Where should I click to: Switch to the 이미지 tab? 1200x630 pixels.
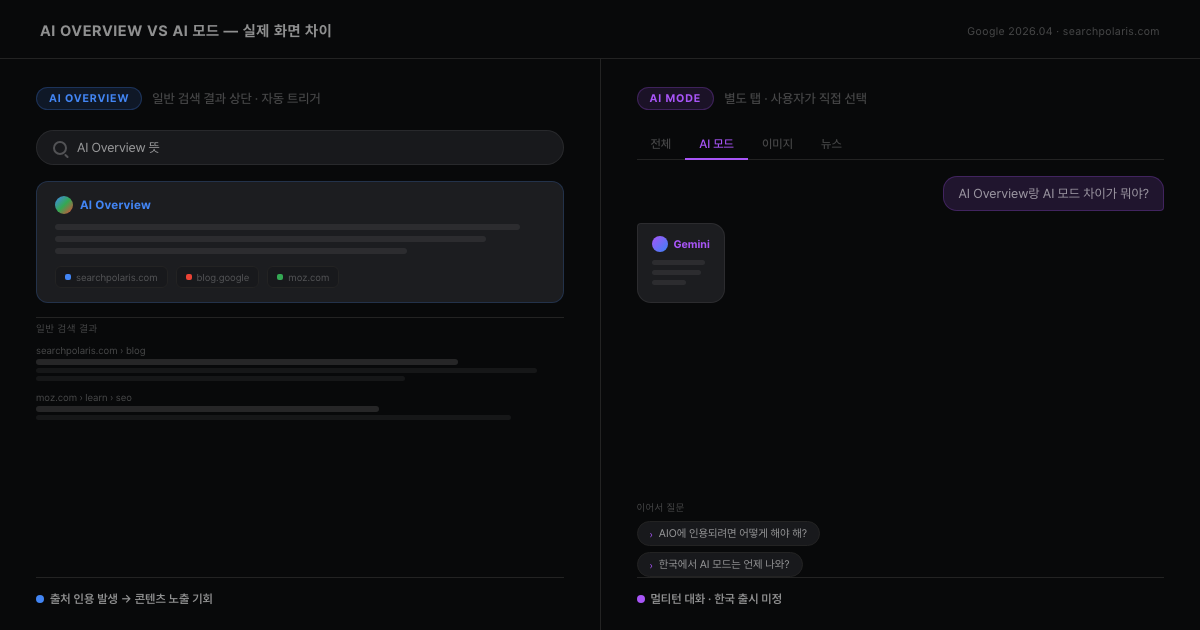tap(777, 143)
